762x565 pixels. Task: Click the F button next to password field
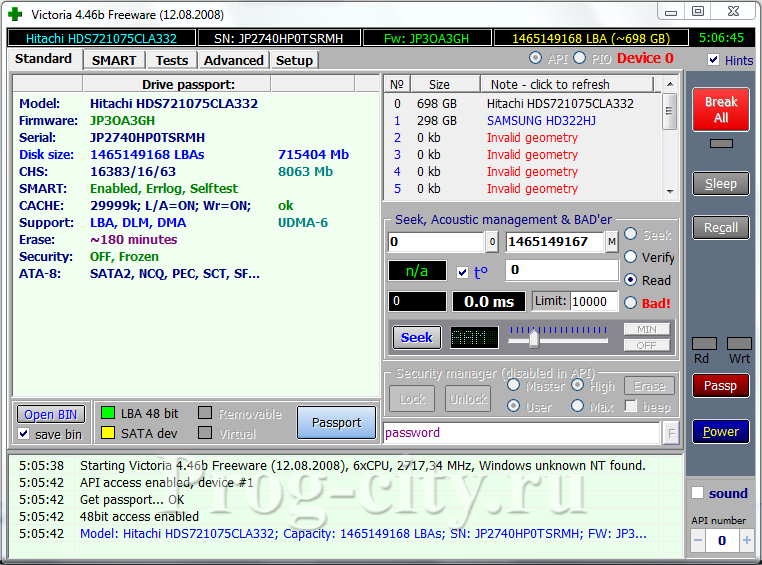[x=670, y=433]
